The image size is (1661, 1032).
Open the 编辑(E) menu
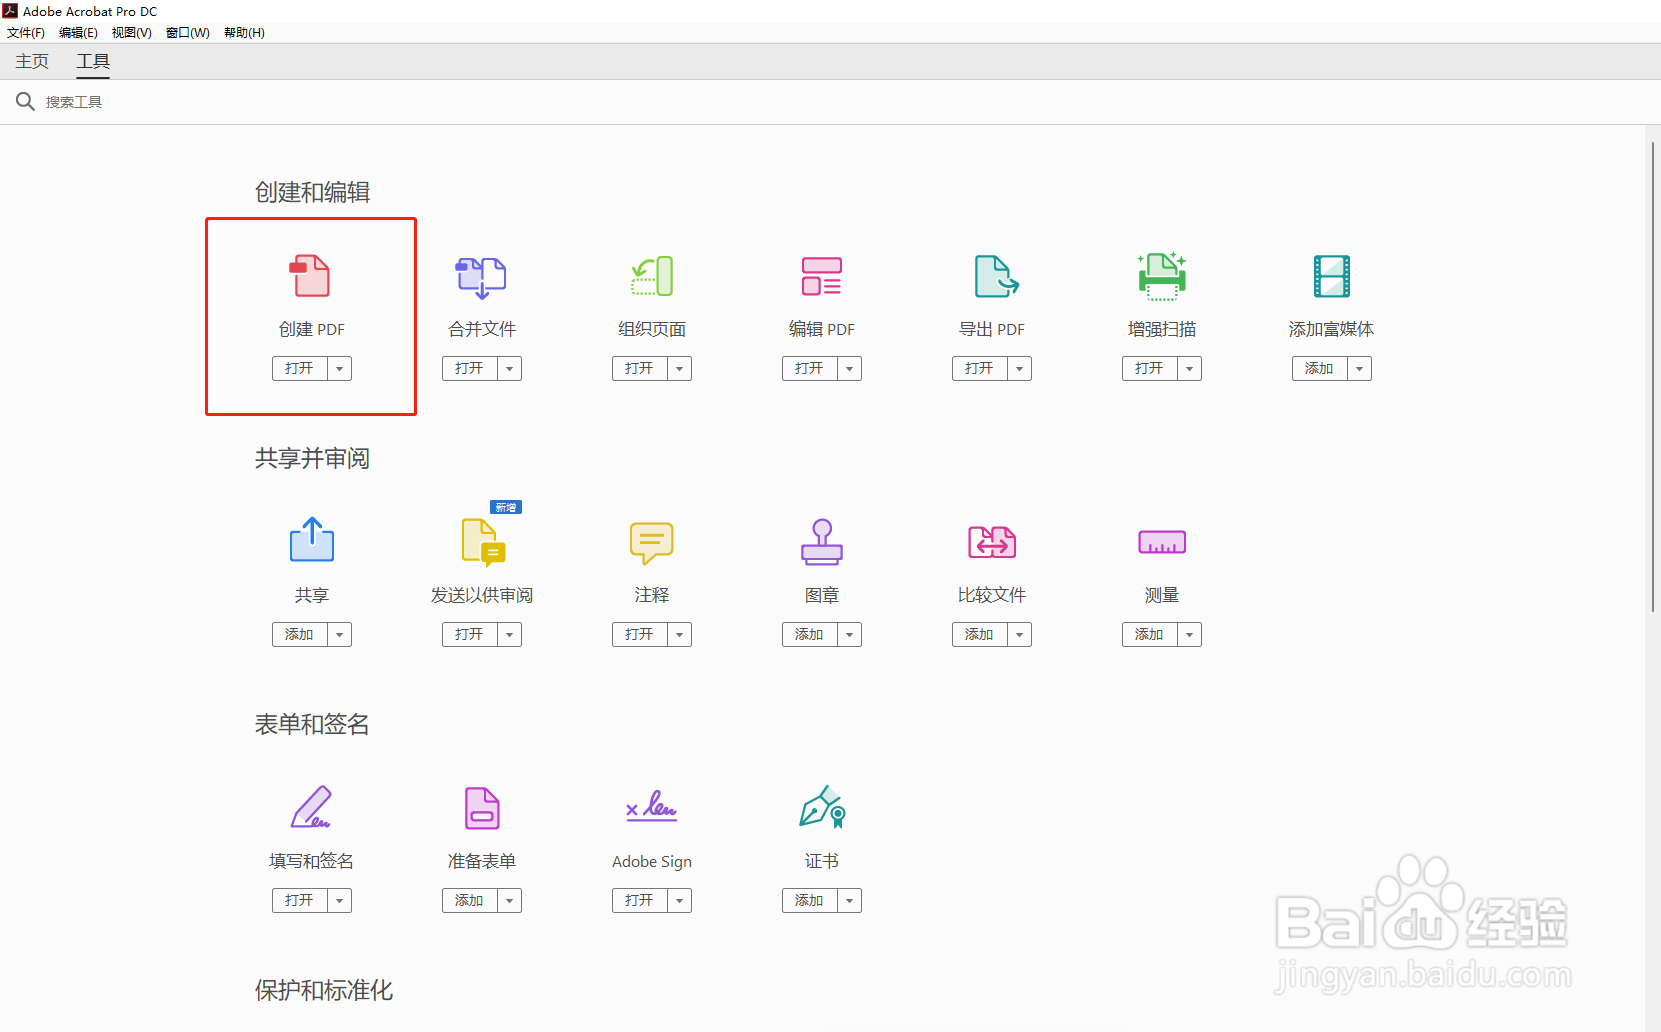[x=78, y=33]
